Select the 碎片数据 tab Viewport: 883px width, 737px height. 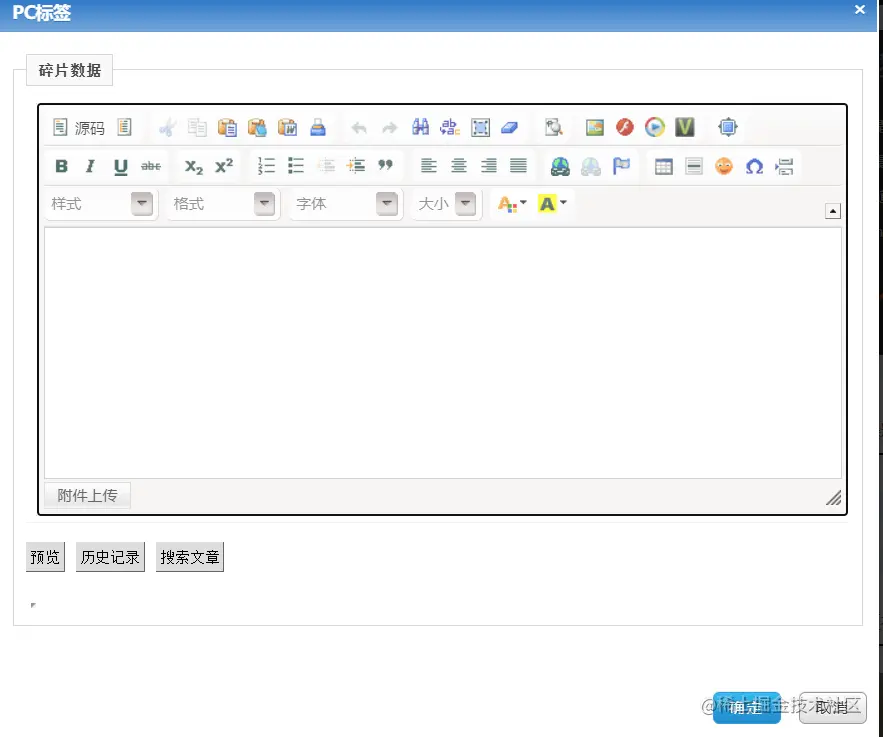coord(69,70)
